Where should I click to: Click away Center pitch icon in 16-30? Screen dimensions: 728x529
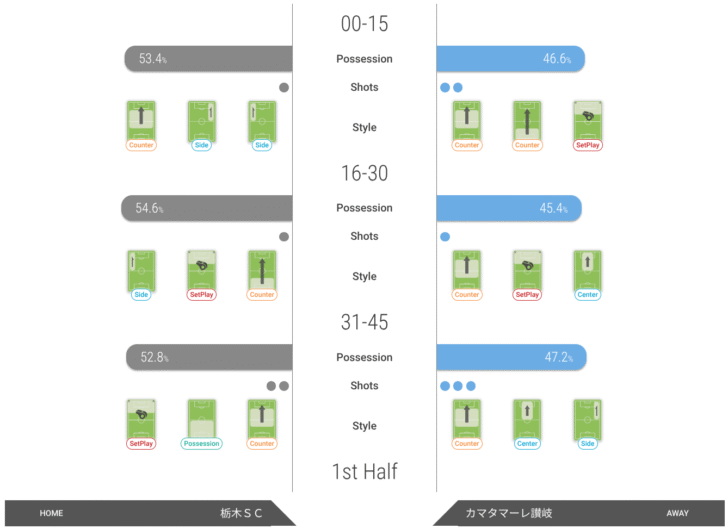588,271
